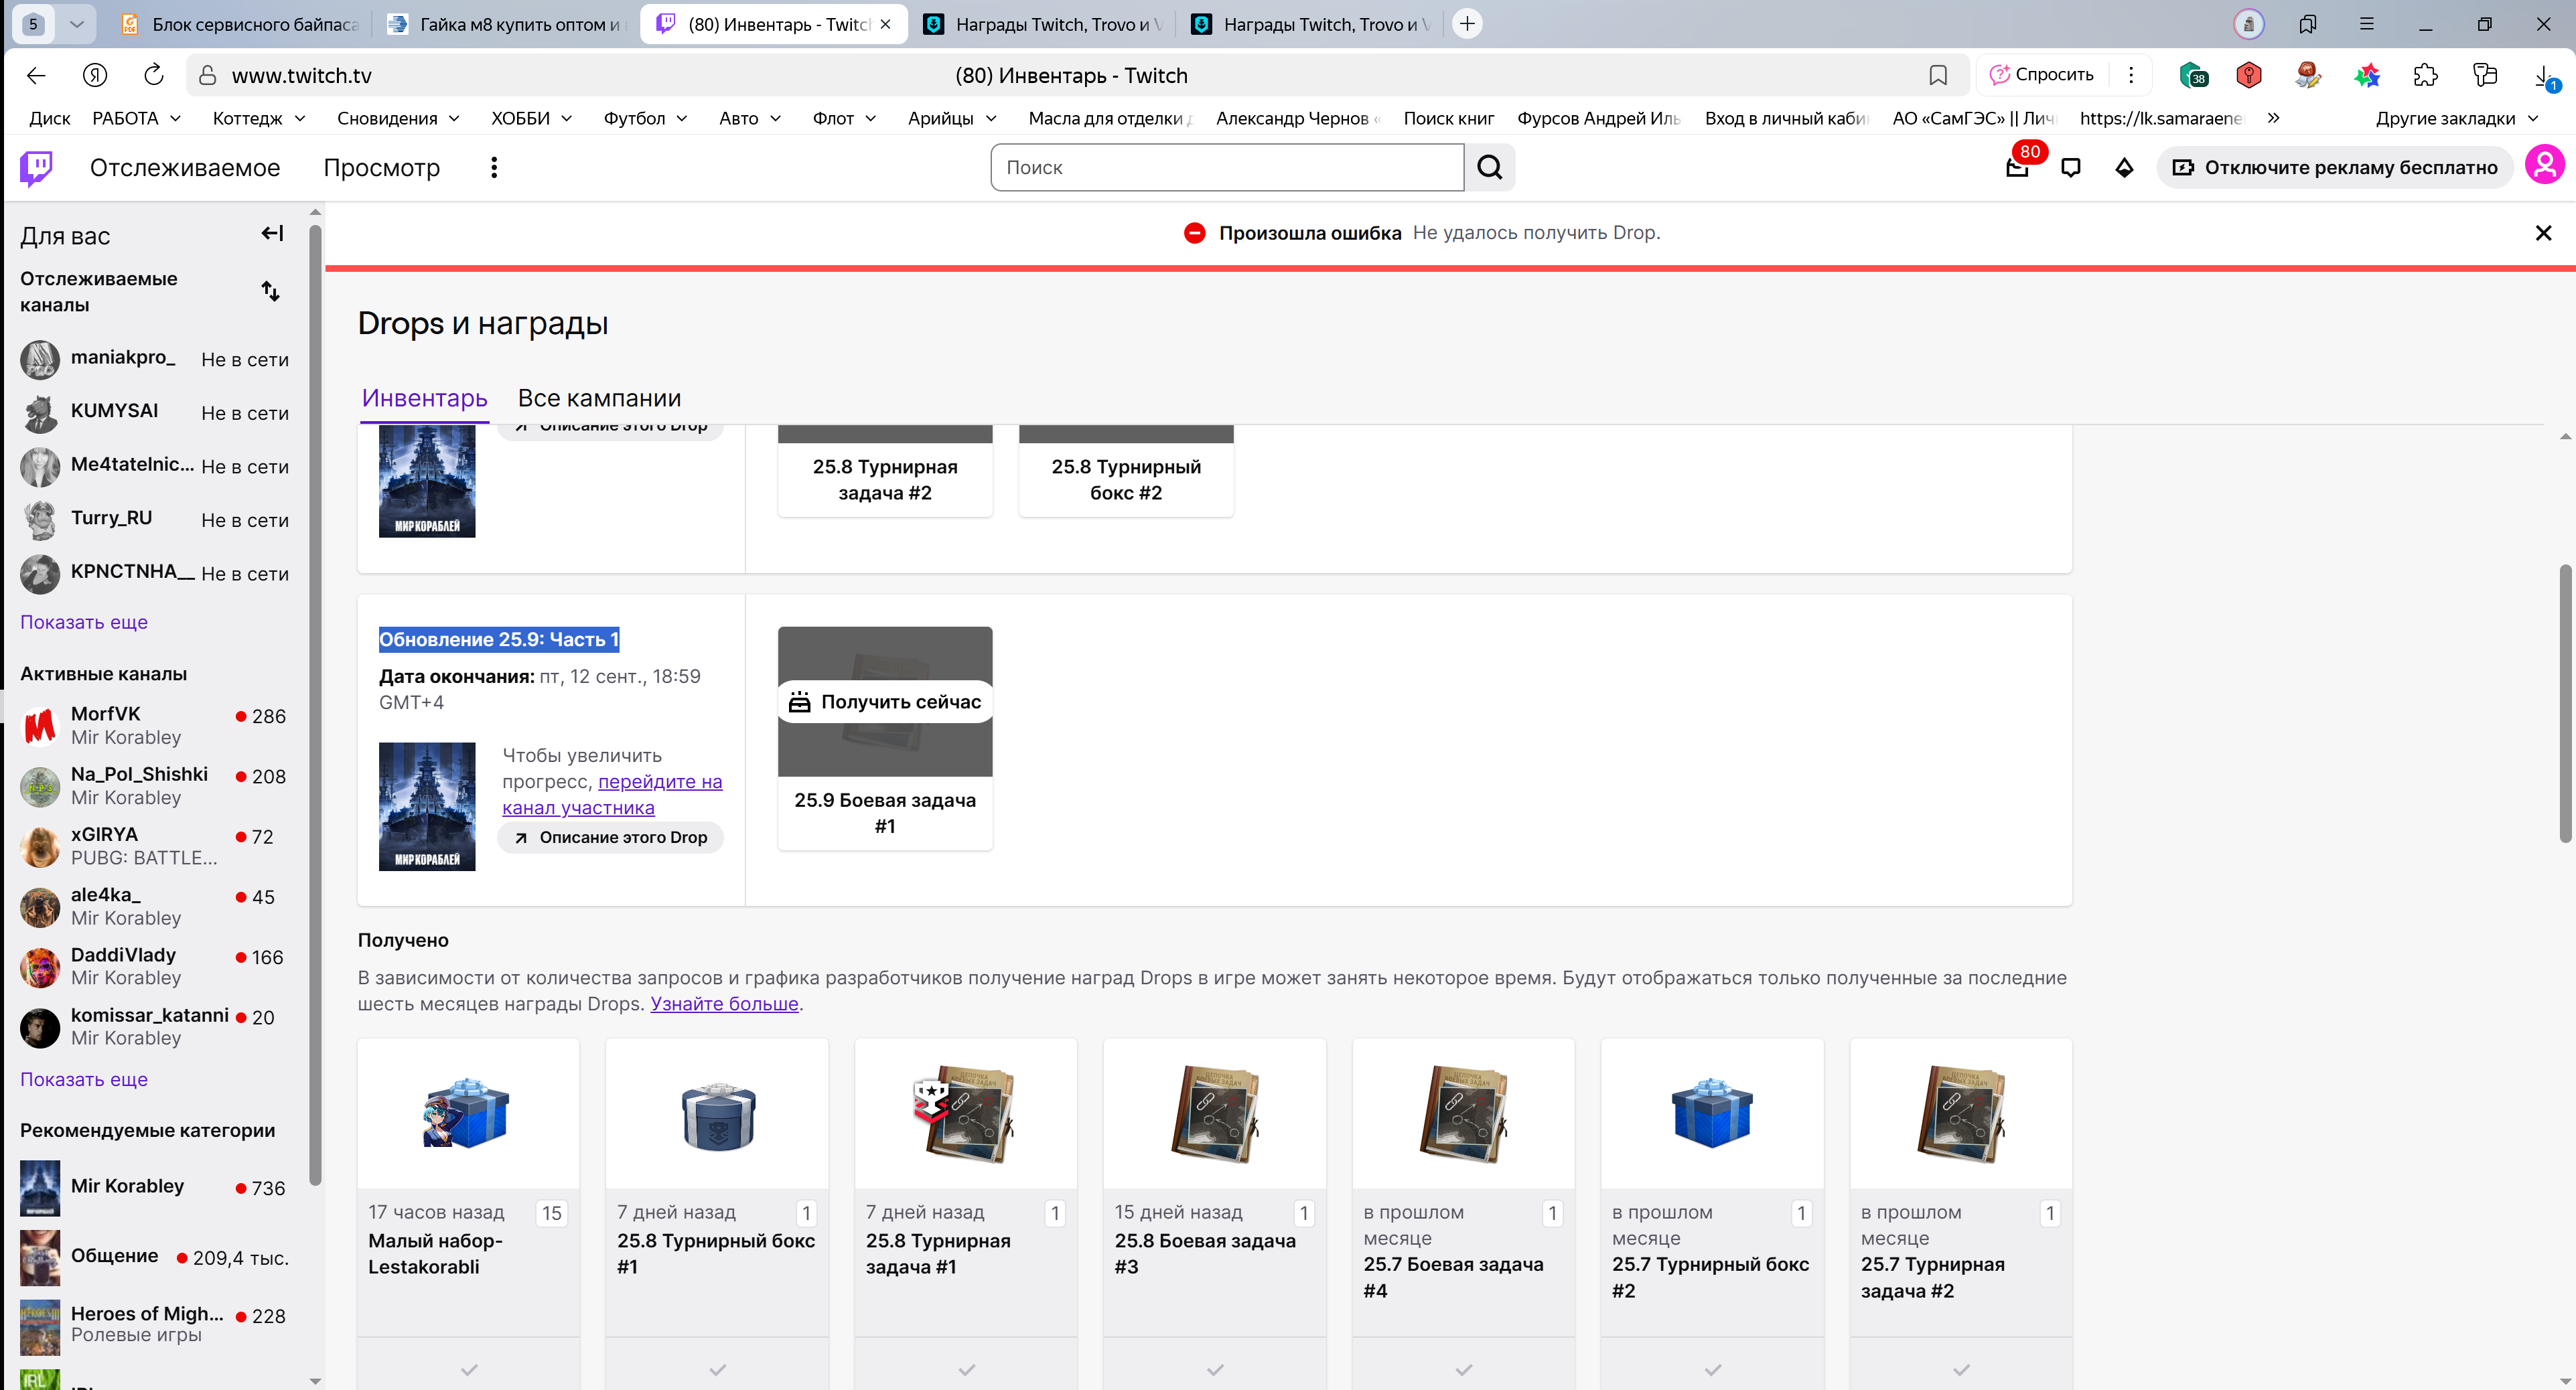Viewport: 2576px width, 1390px height.
Task: Open three-dot menu next to Просмотр
Action: coord(494,168)
